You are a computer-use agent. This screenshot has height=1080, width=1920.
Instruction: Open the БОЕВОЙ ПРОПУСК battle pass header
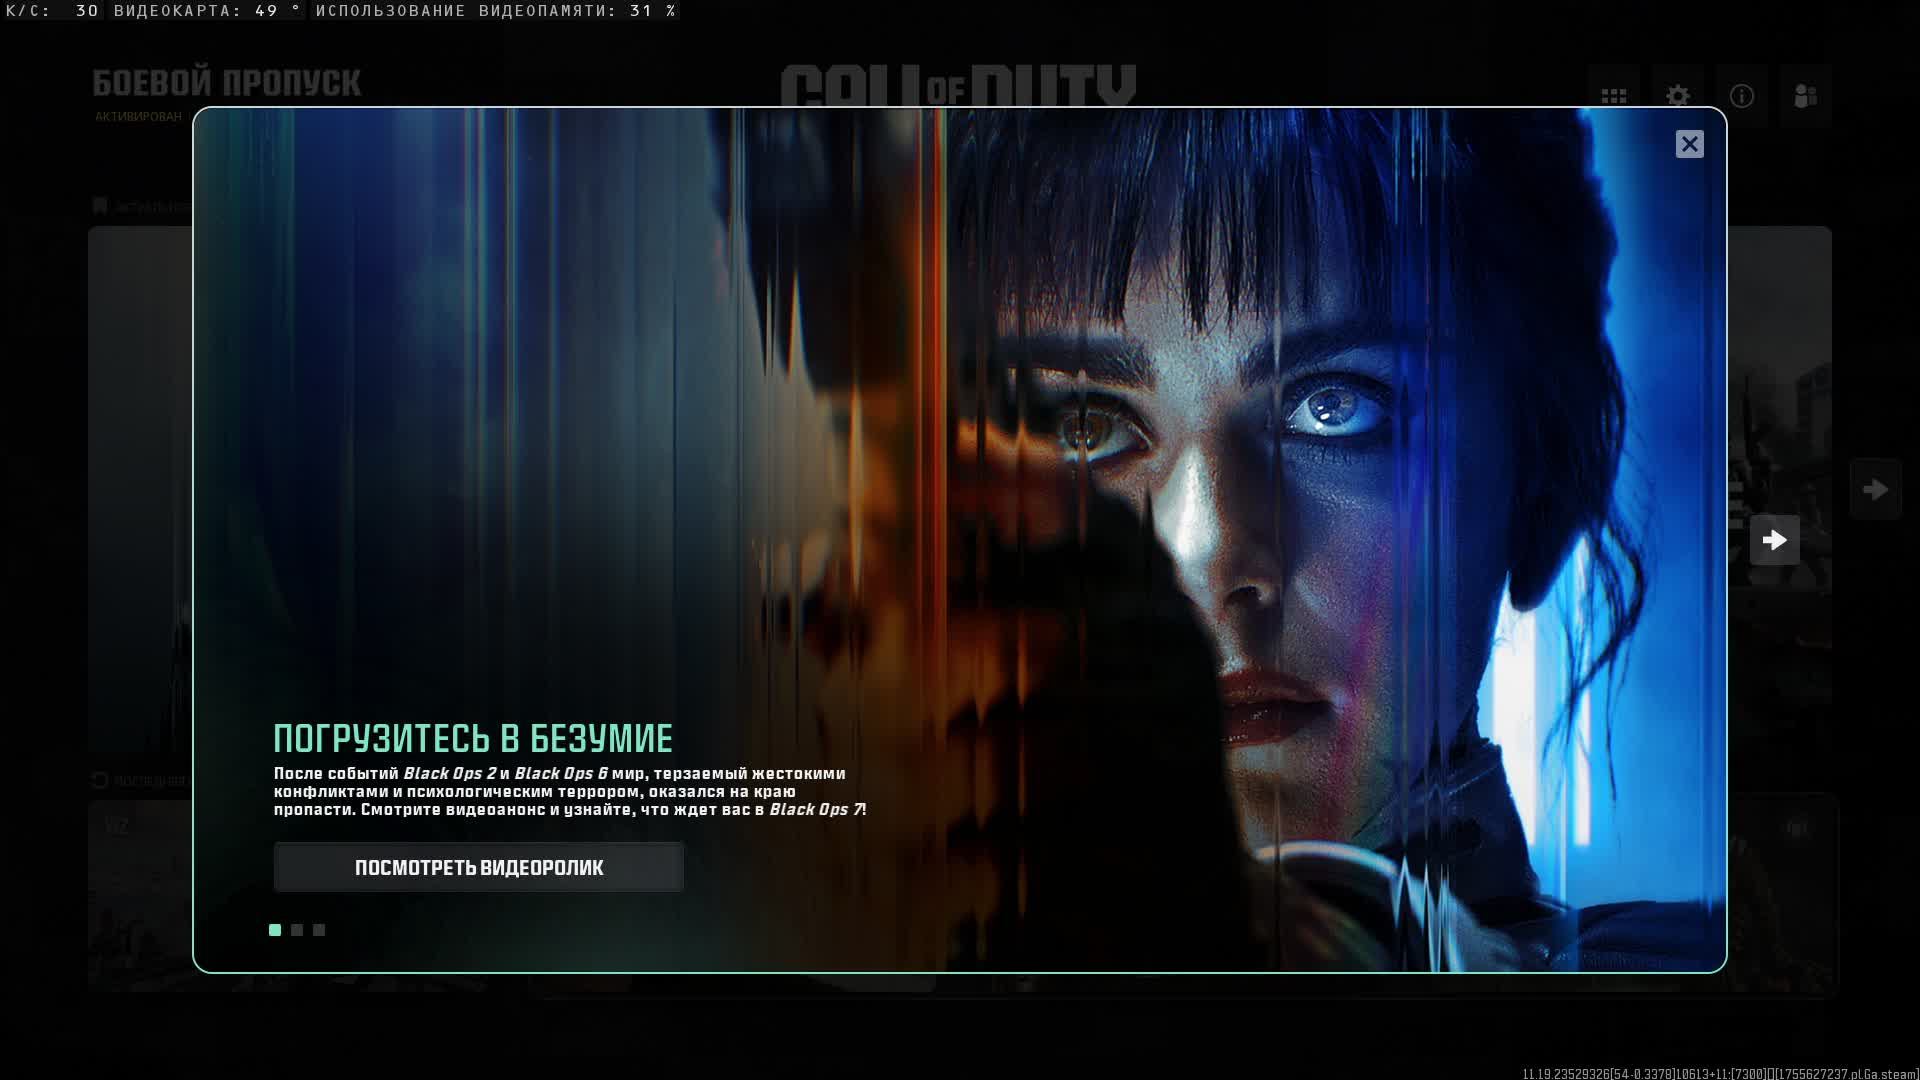pyautogui.click(x=226, y=83)
